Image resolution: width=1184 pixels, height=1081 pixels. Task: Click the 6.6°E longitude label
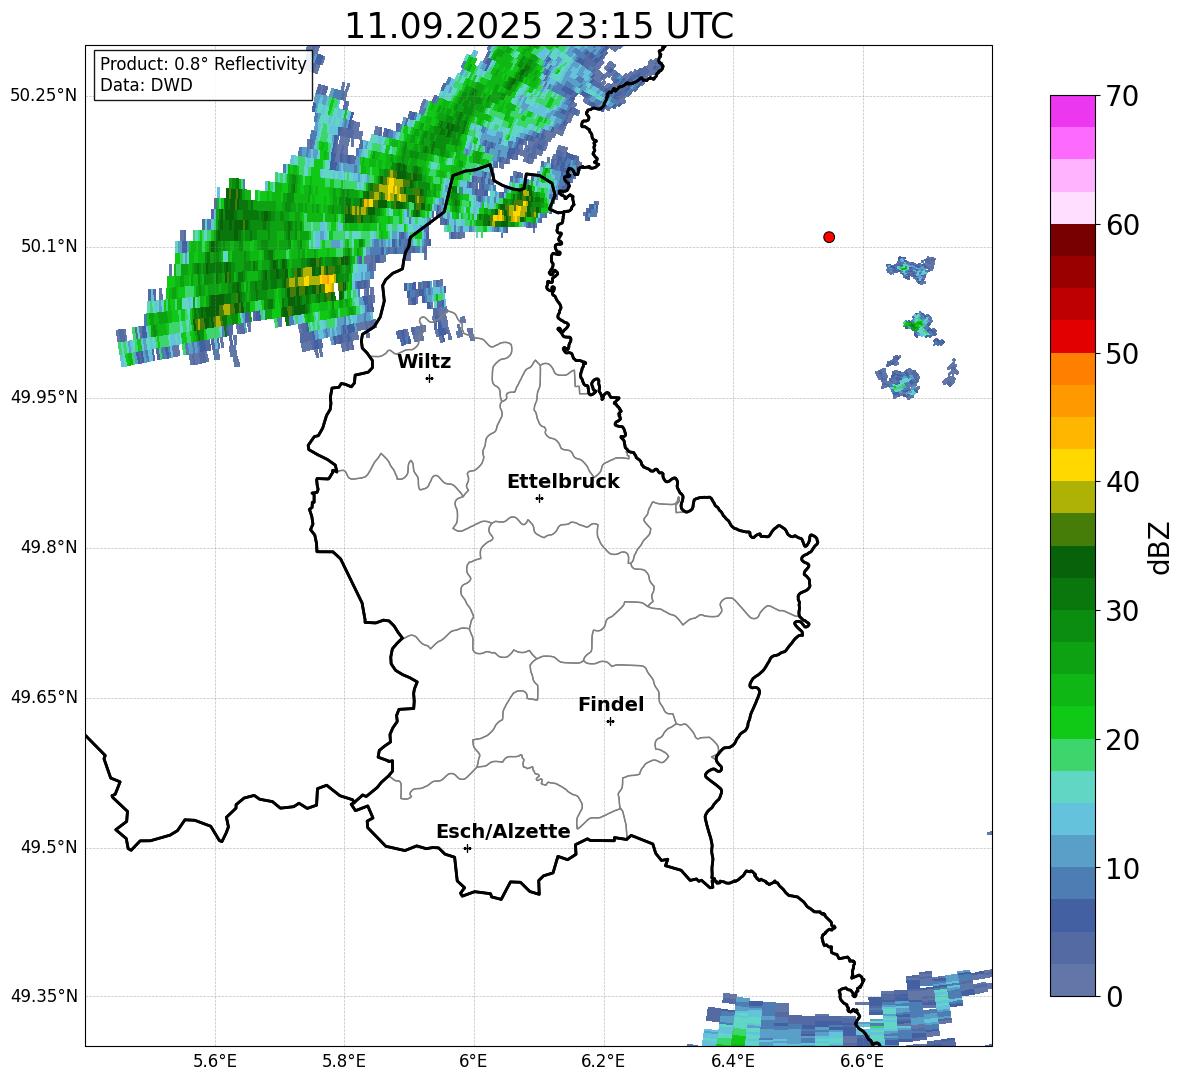[862, 1061]
